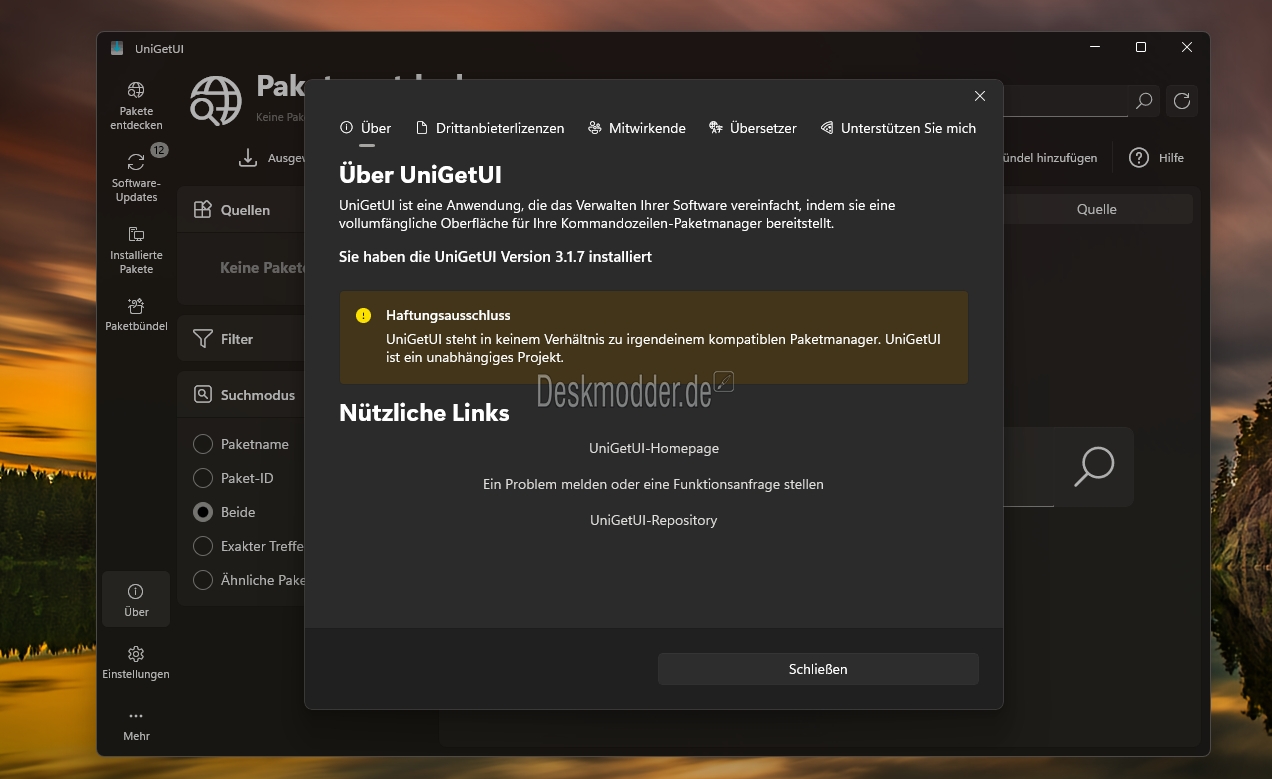Select Exakter Treffer radio button
Viewport: 1272px width, 779px height.
click(x=203, y=546)
